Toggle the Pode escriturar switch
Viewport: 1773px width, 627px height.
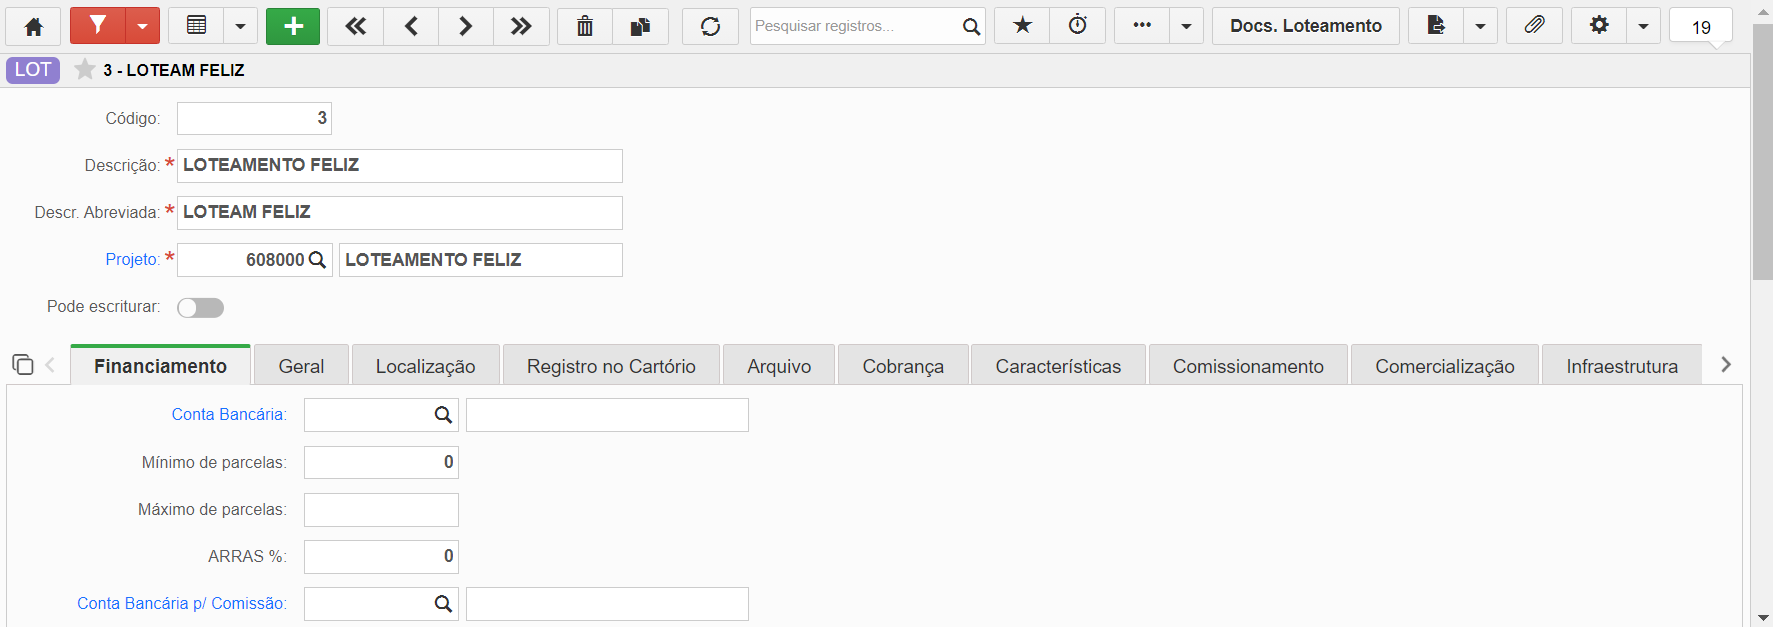200,307
